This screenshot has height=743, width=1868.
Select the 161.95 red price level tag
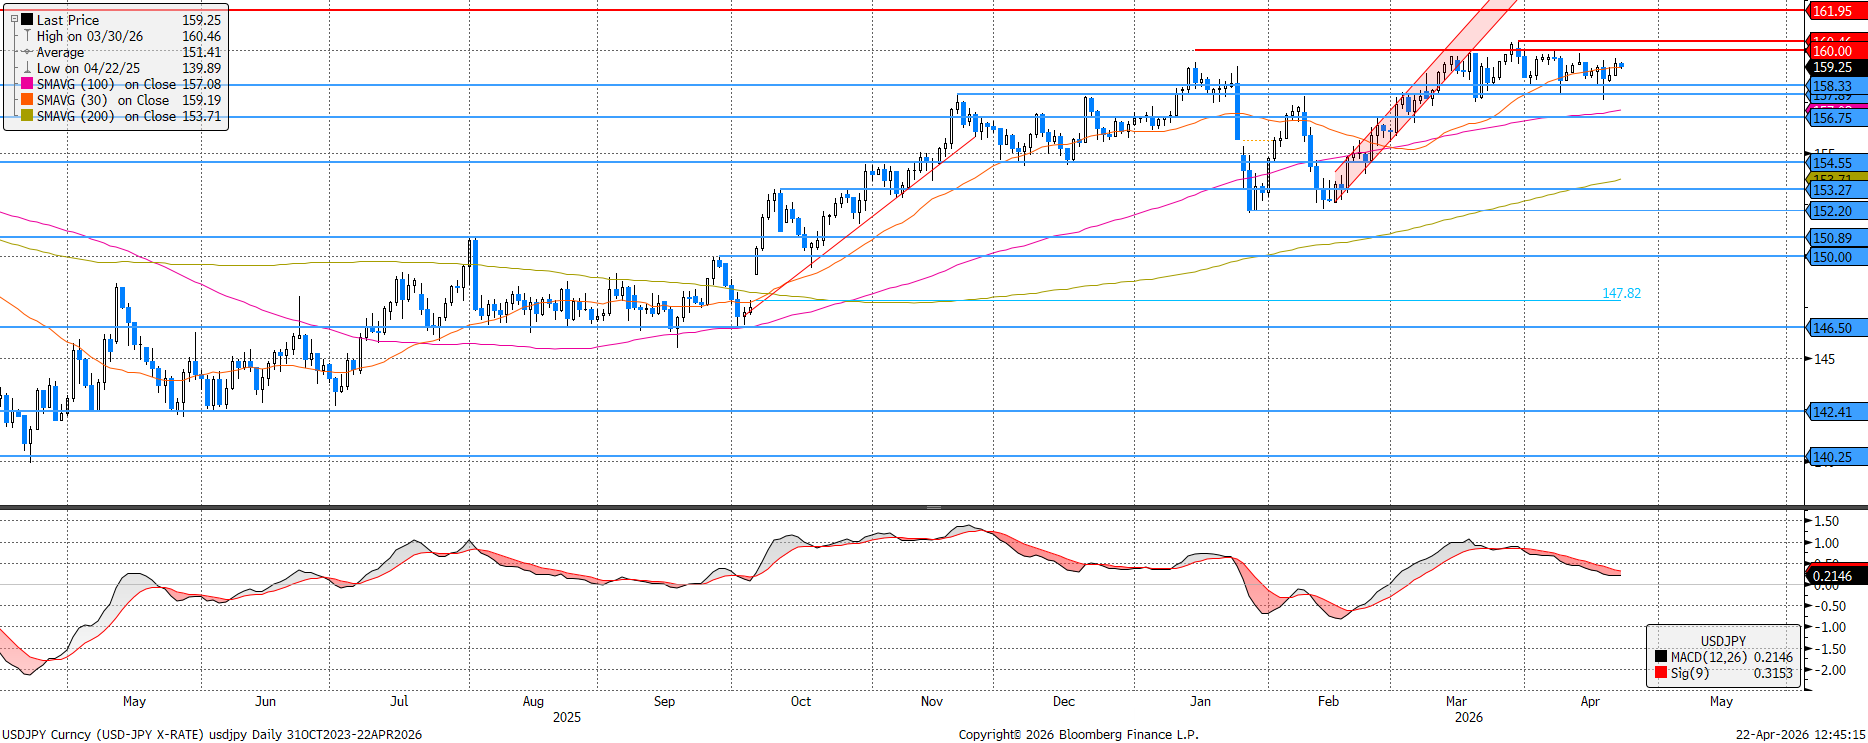1834,11
